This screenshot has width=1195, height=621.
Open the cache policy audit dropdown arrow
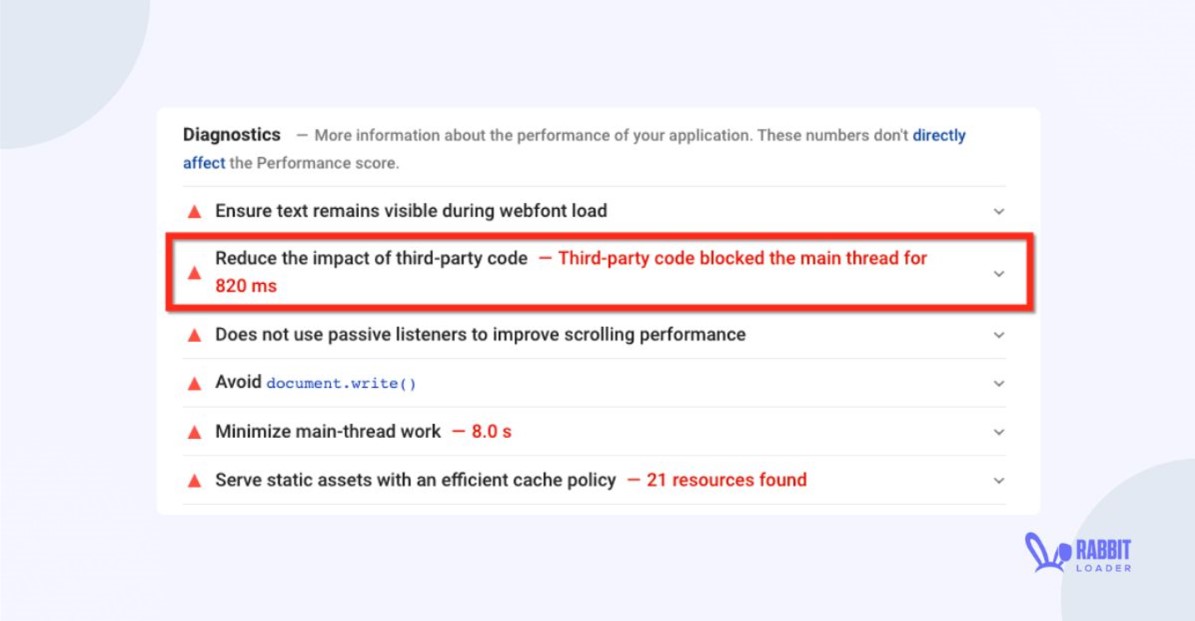point(998,480)
